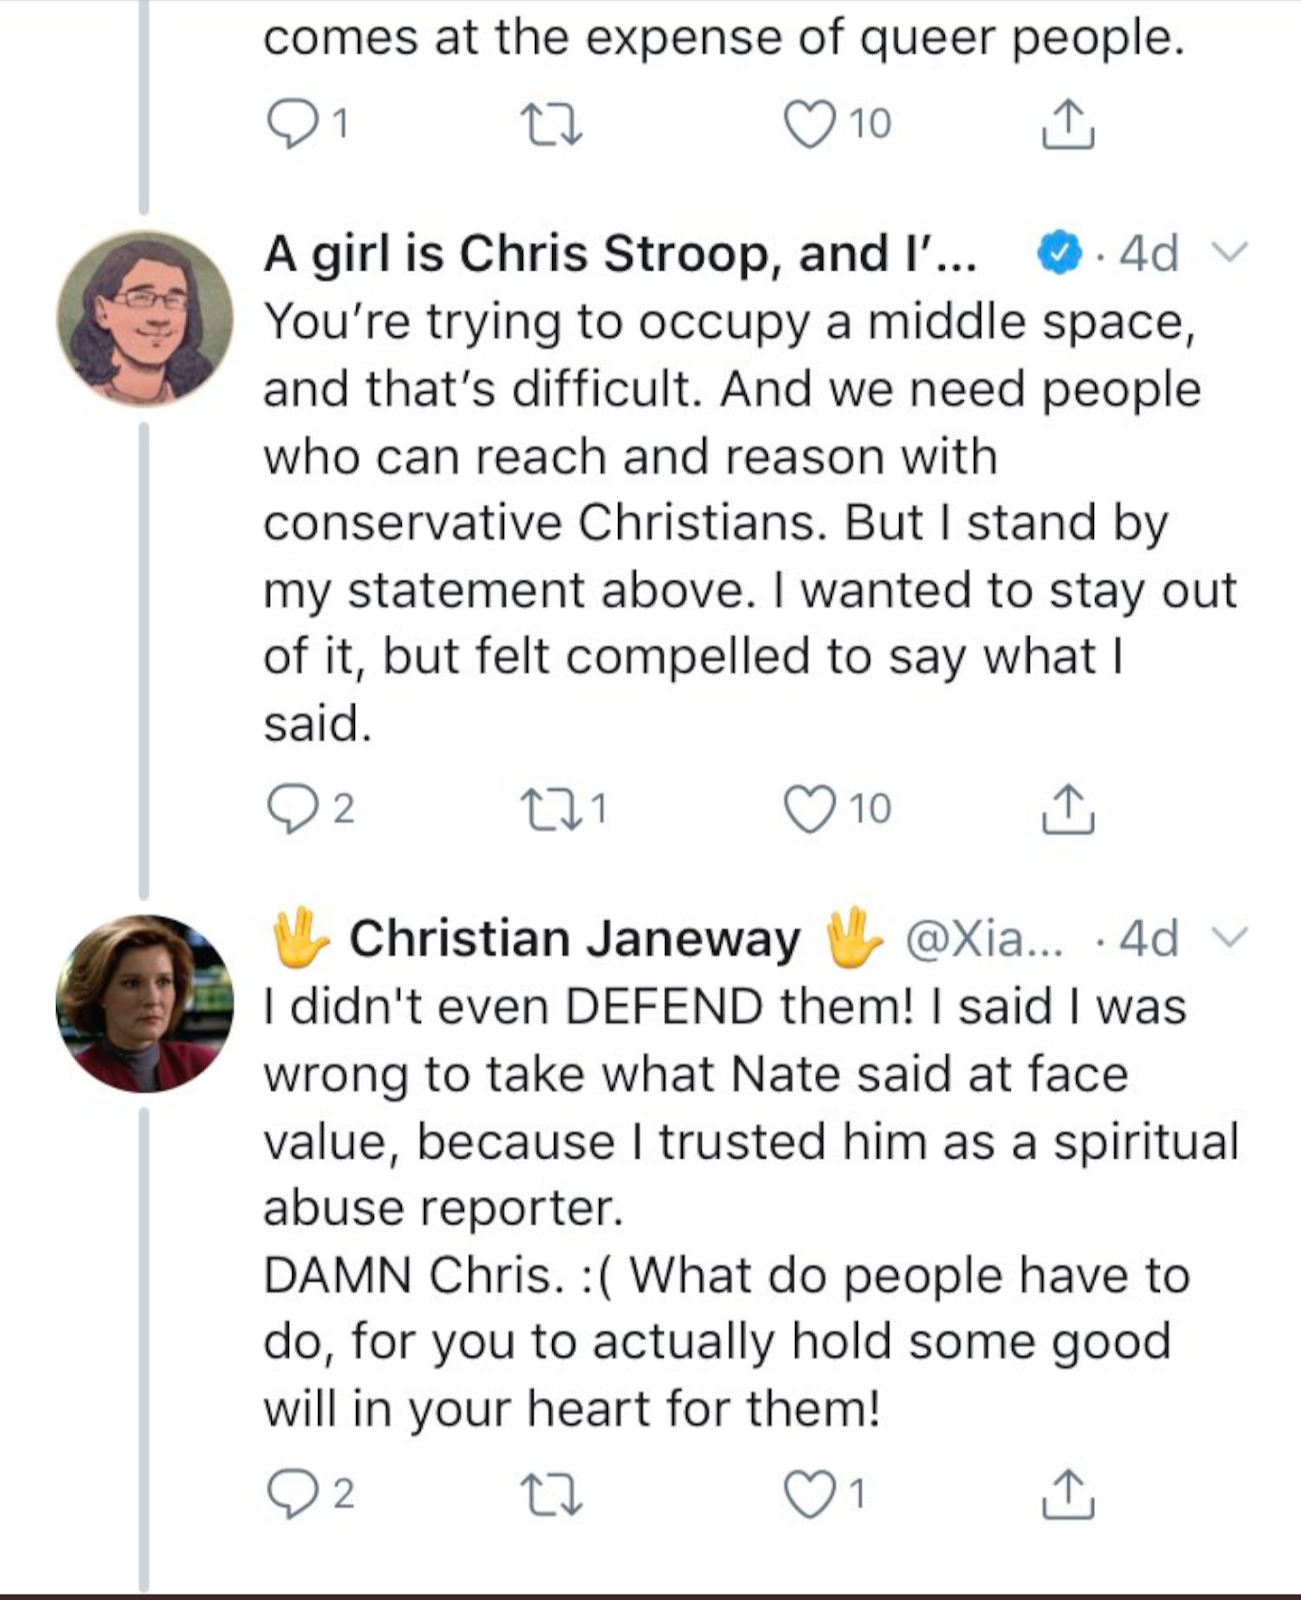Screen dimensions: 1301x1600
Task: Open options chevron on Christian Janeway's tweet
Action: click(x=1229, y=938)
